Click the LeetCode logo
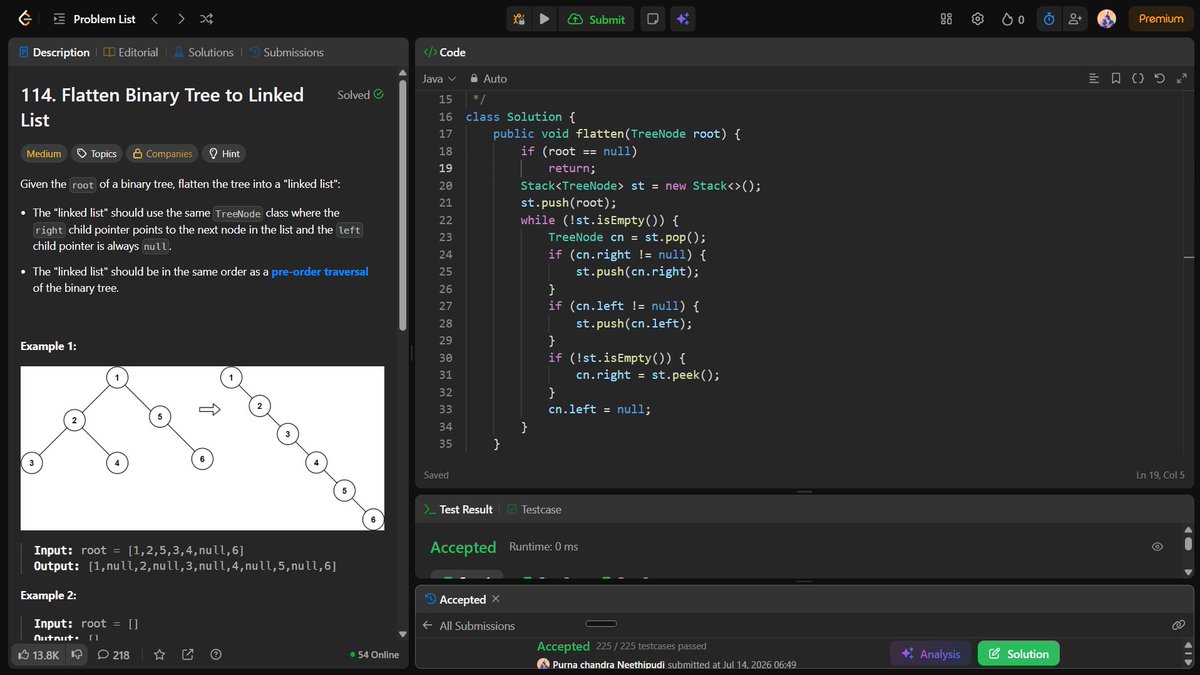Viewport: 1200px width, 675px height. (x=25, y=18)
